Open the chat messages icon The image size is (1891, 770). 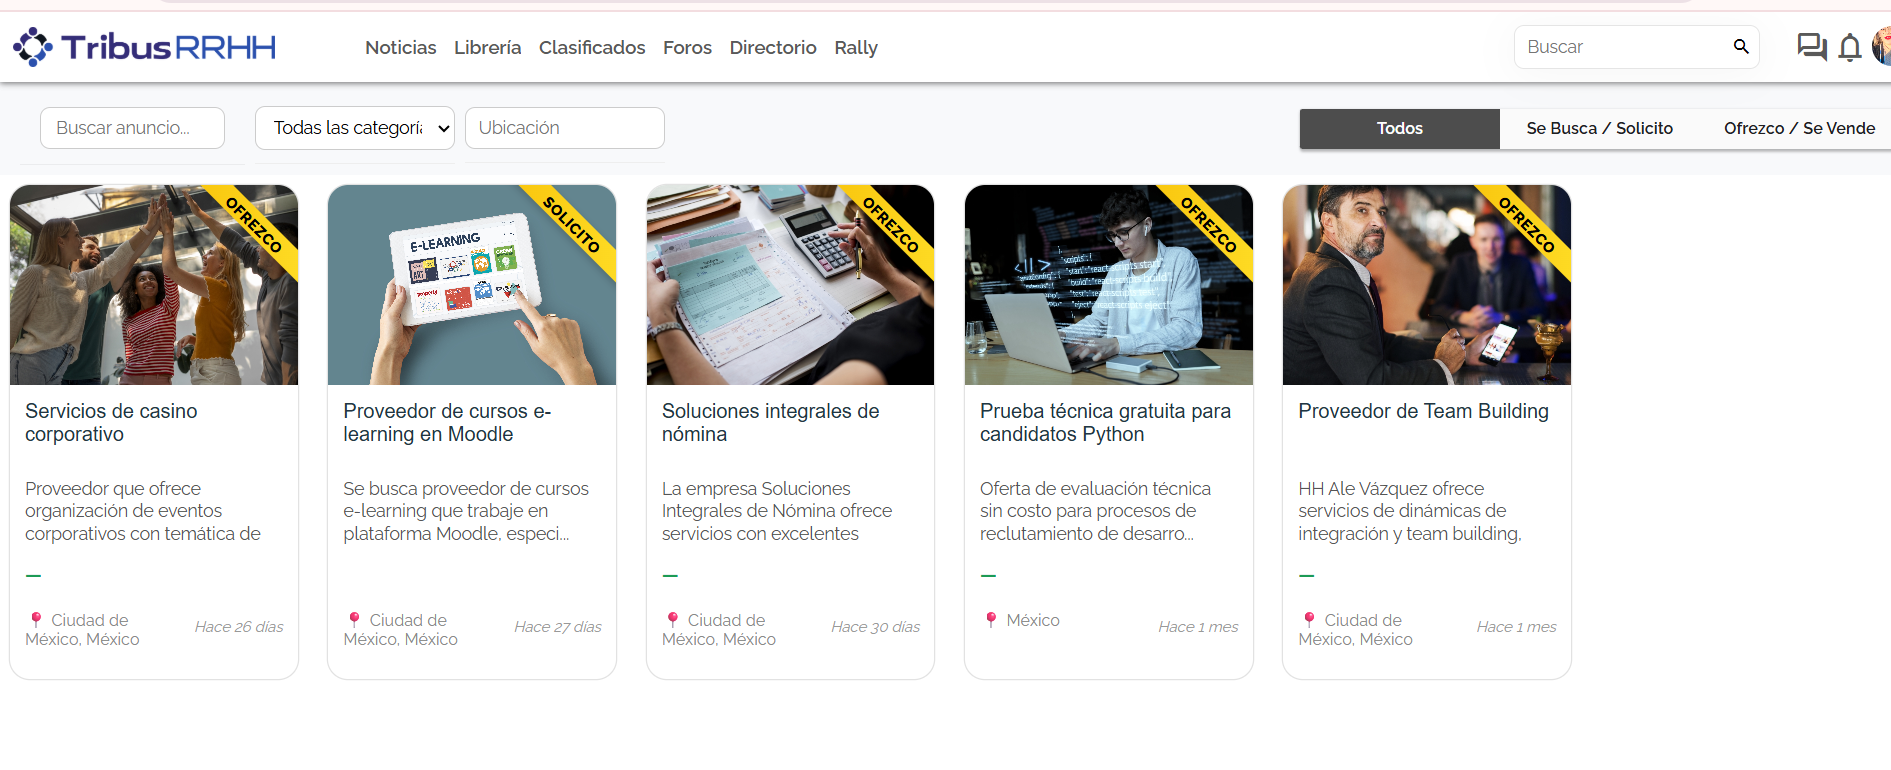coord(1811,47)
